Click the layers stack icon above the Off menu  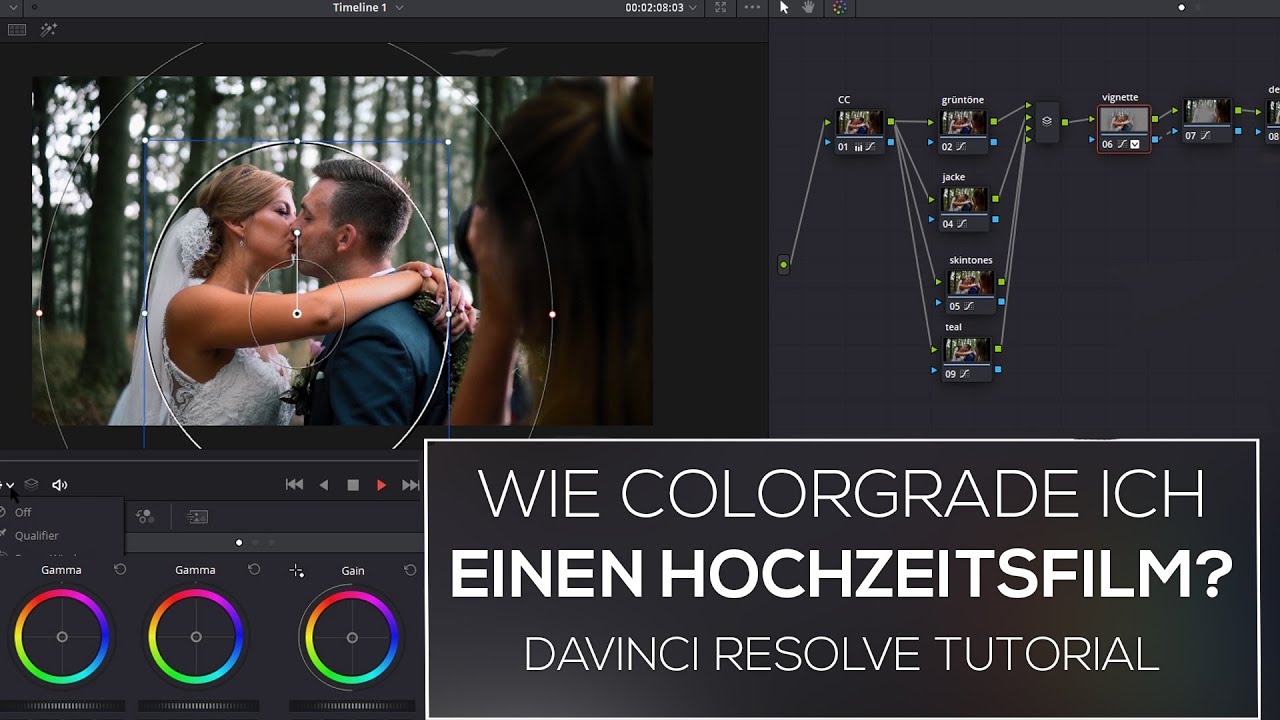tap(31, 485)
